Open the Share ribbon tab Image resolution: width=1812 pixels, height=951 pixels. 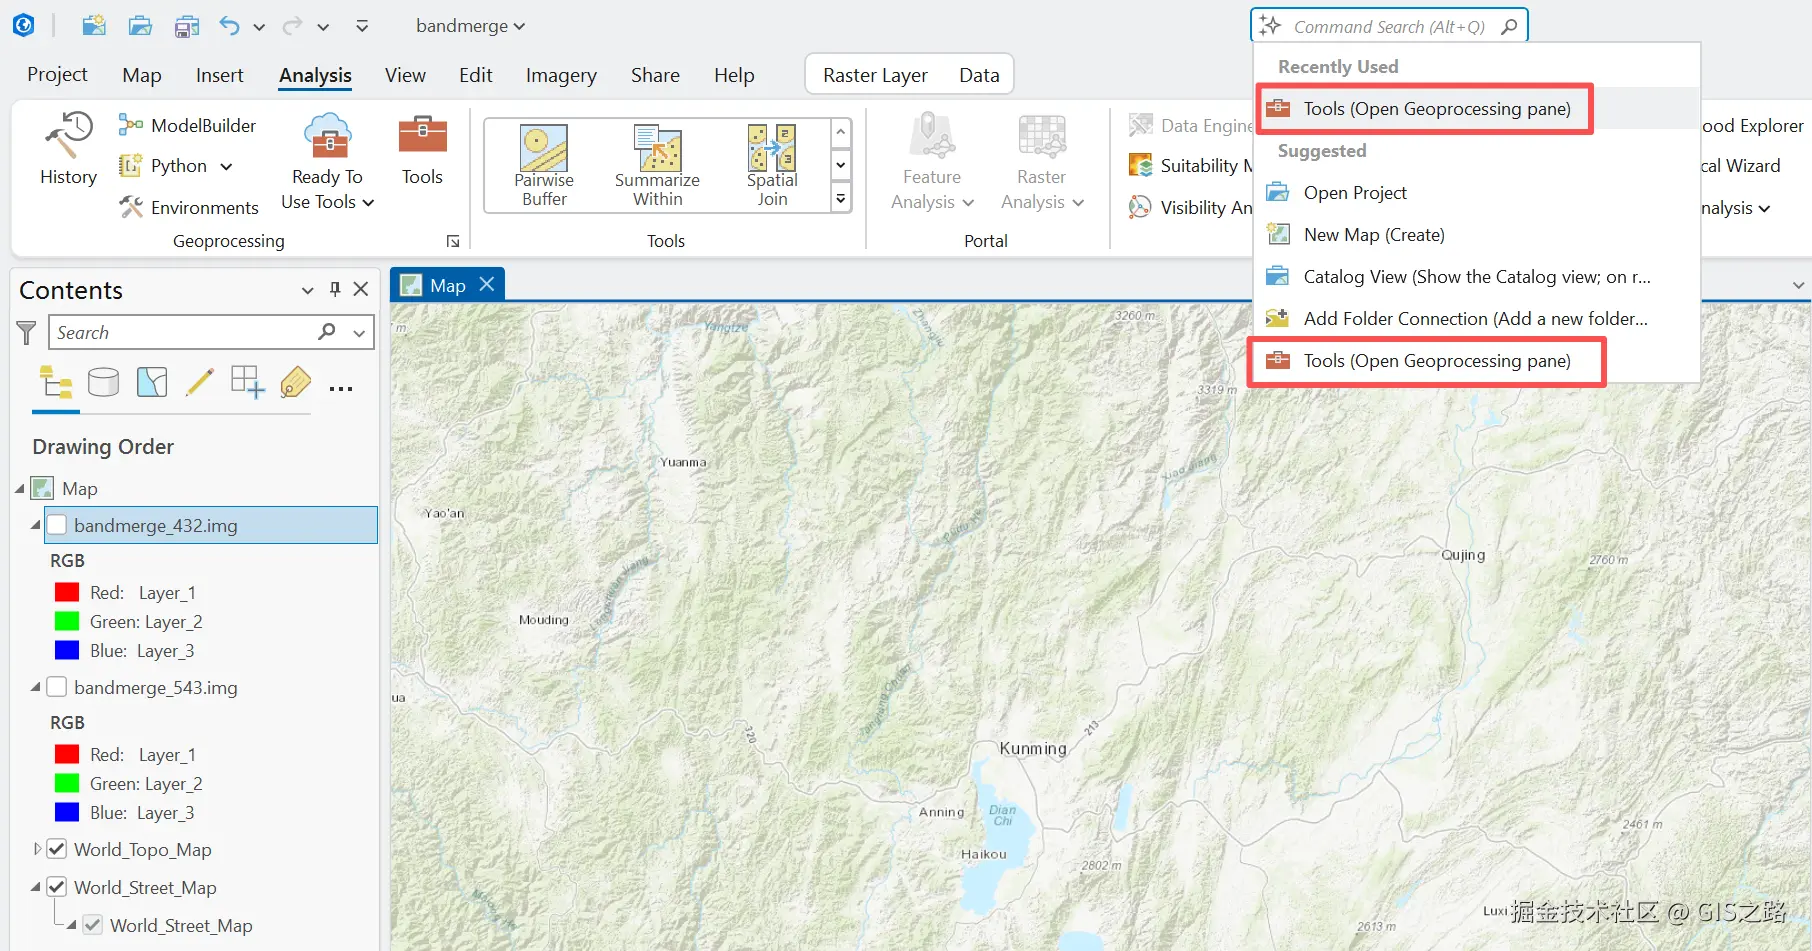(655, 74)
